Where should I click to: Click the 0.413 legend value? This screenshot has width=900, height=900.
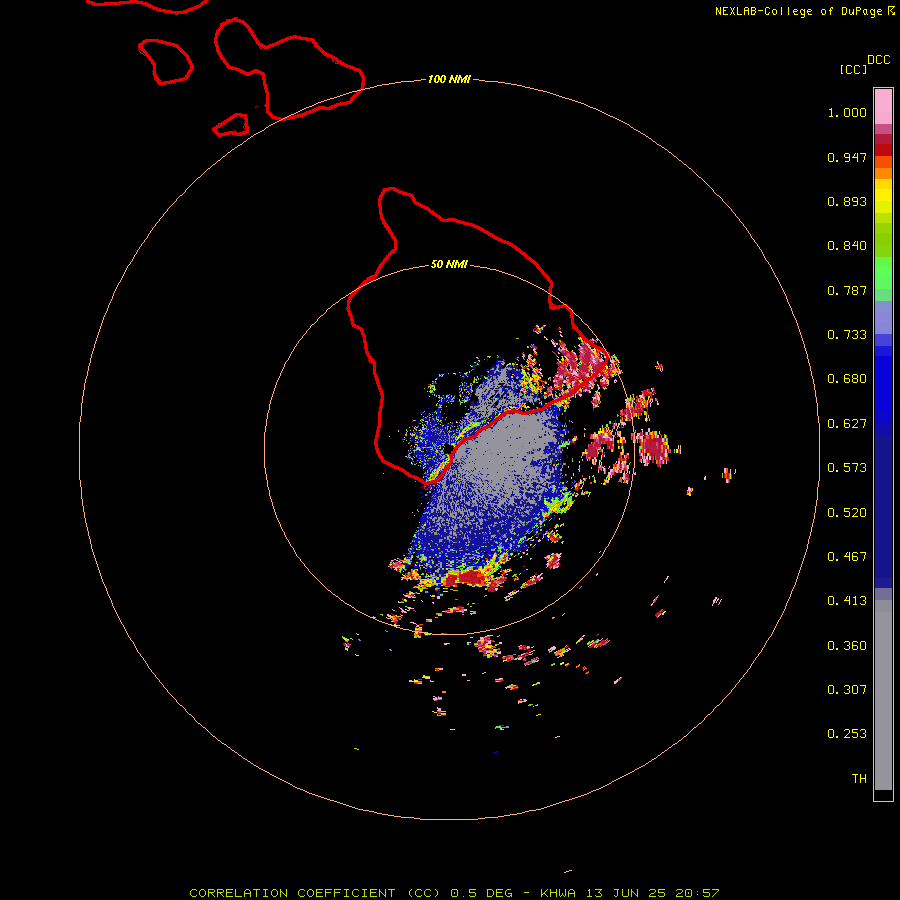tap(847, 601)
